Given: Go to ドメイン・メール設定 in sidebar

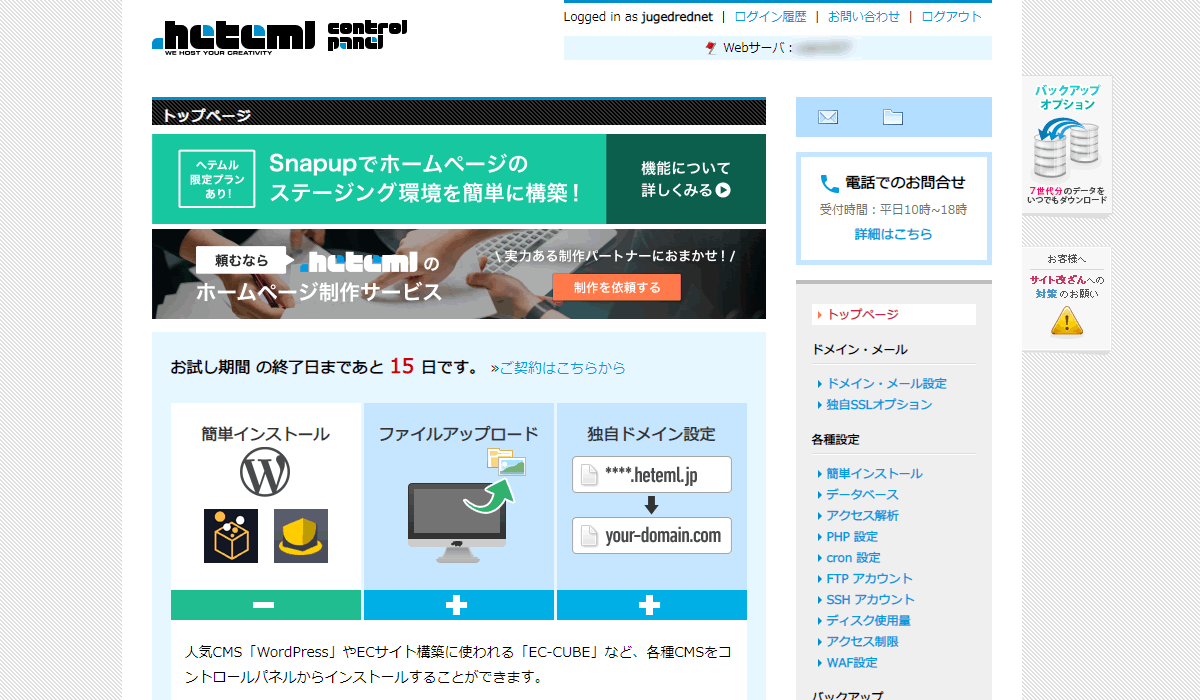Looking at the screenshot, I should coord(886,384).
